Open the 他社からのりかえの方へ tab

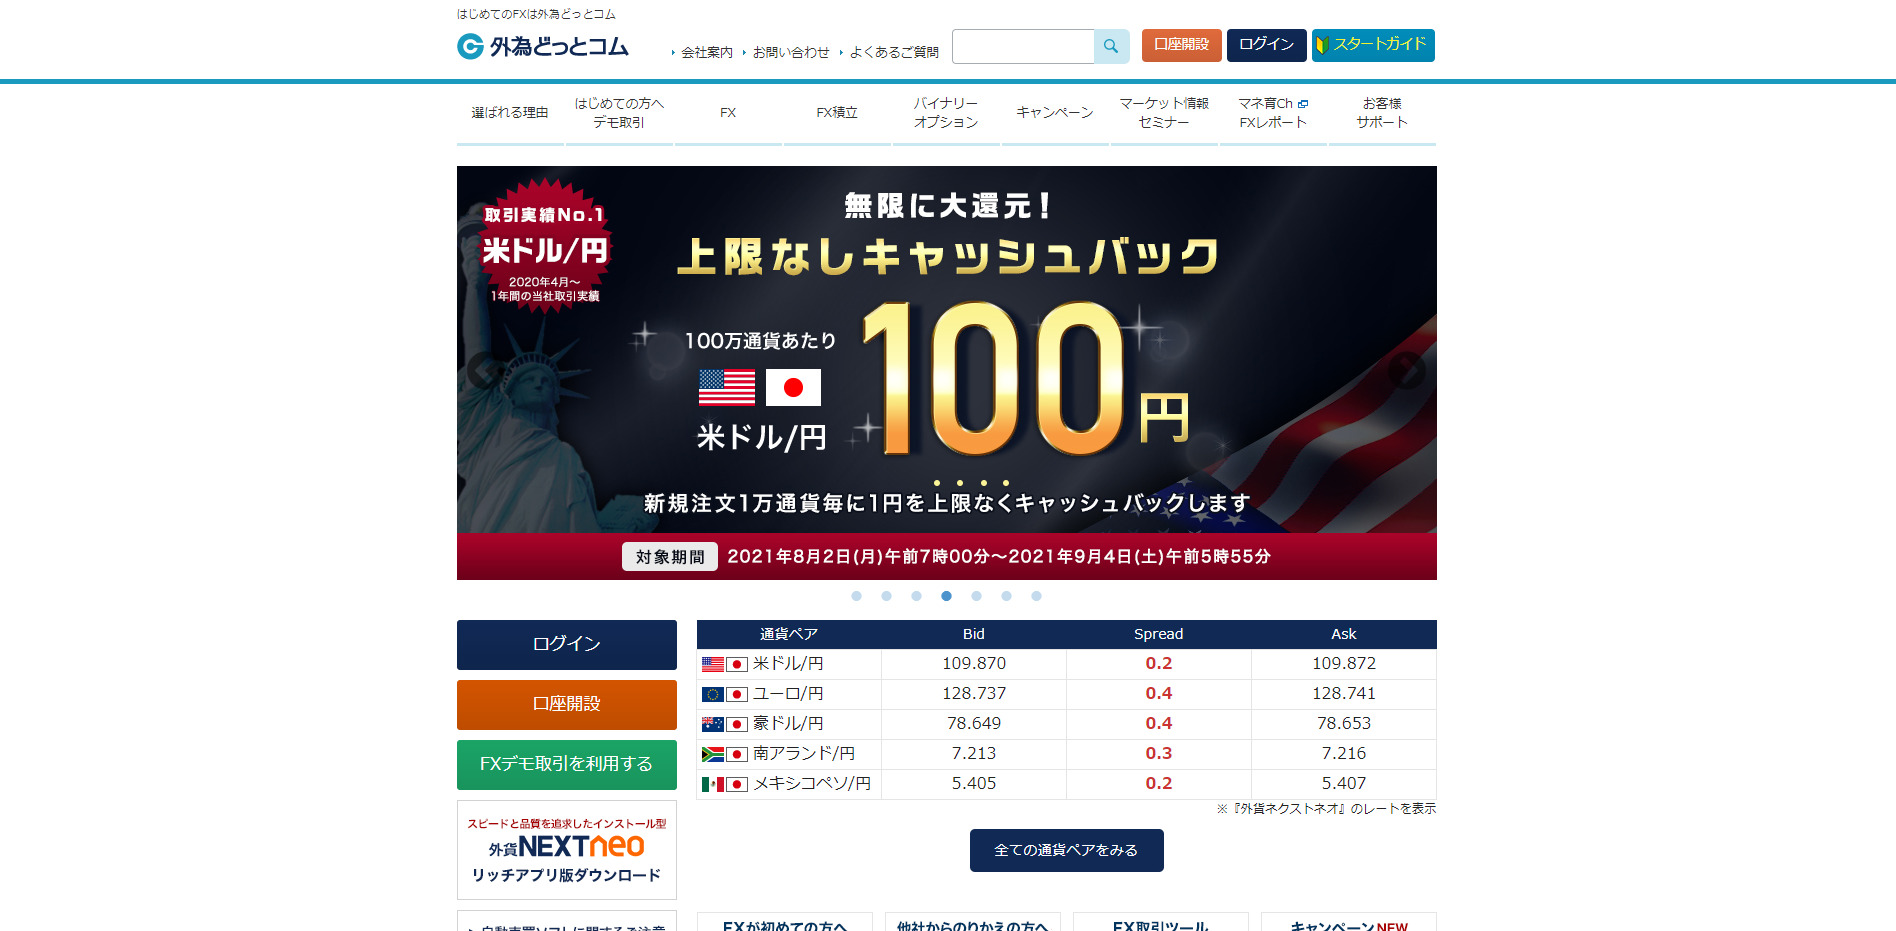(x=973, y=923)
